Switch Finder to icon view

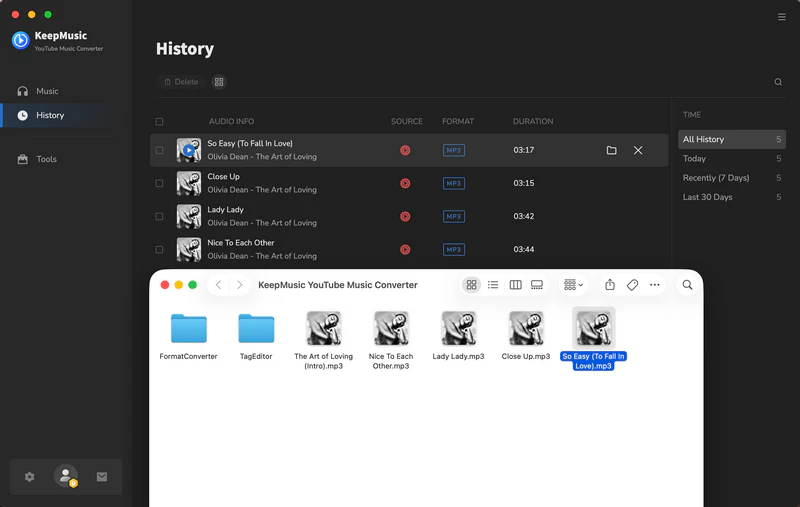coord(471,285)
